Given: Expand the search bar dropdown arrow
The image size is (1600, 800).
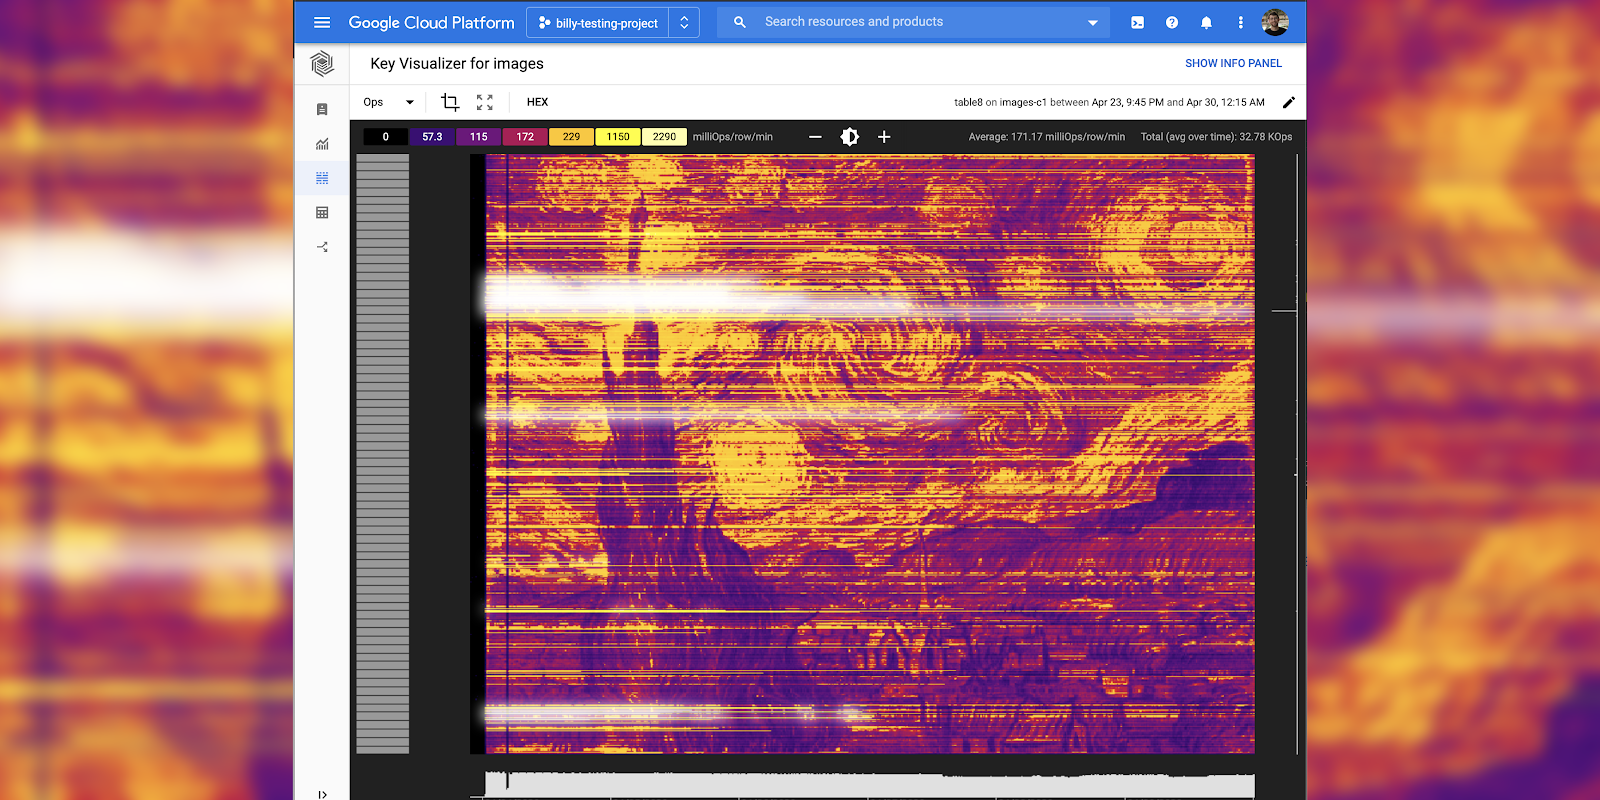Looking at the screenshot, I should [x=1092, y=22].
